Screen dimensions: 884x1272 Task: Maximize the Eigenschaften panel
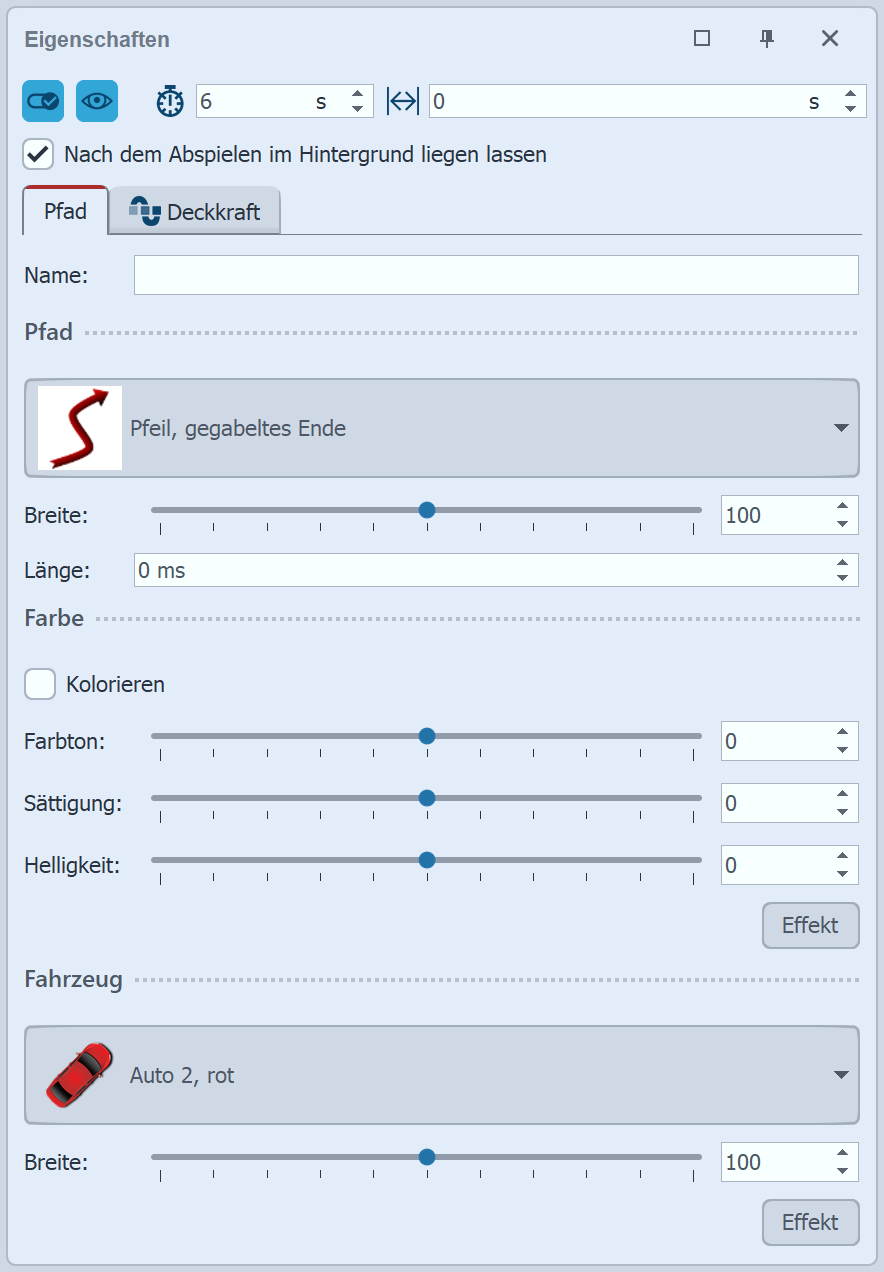pyautogui.click(x=702, y=39)
